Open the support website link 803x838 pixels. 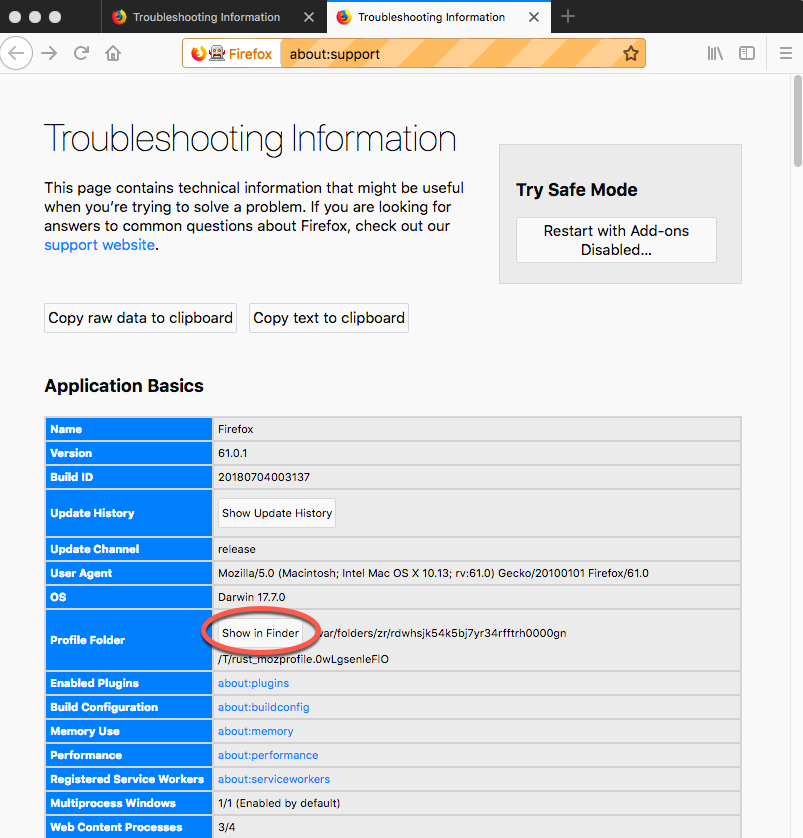(x=99, y=245)
